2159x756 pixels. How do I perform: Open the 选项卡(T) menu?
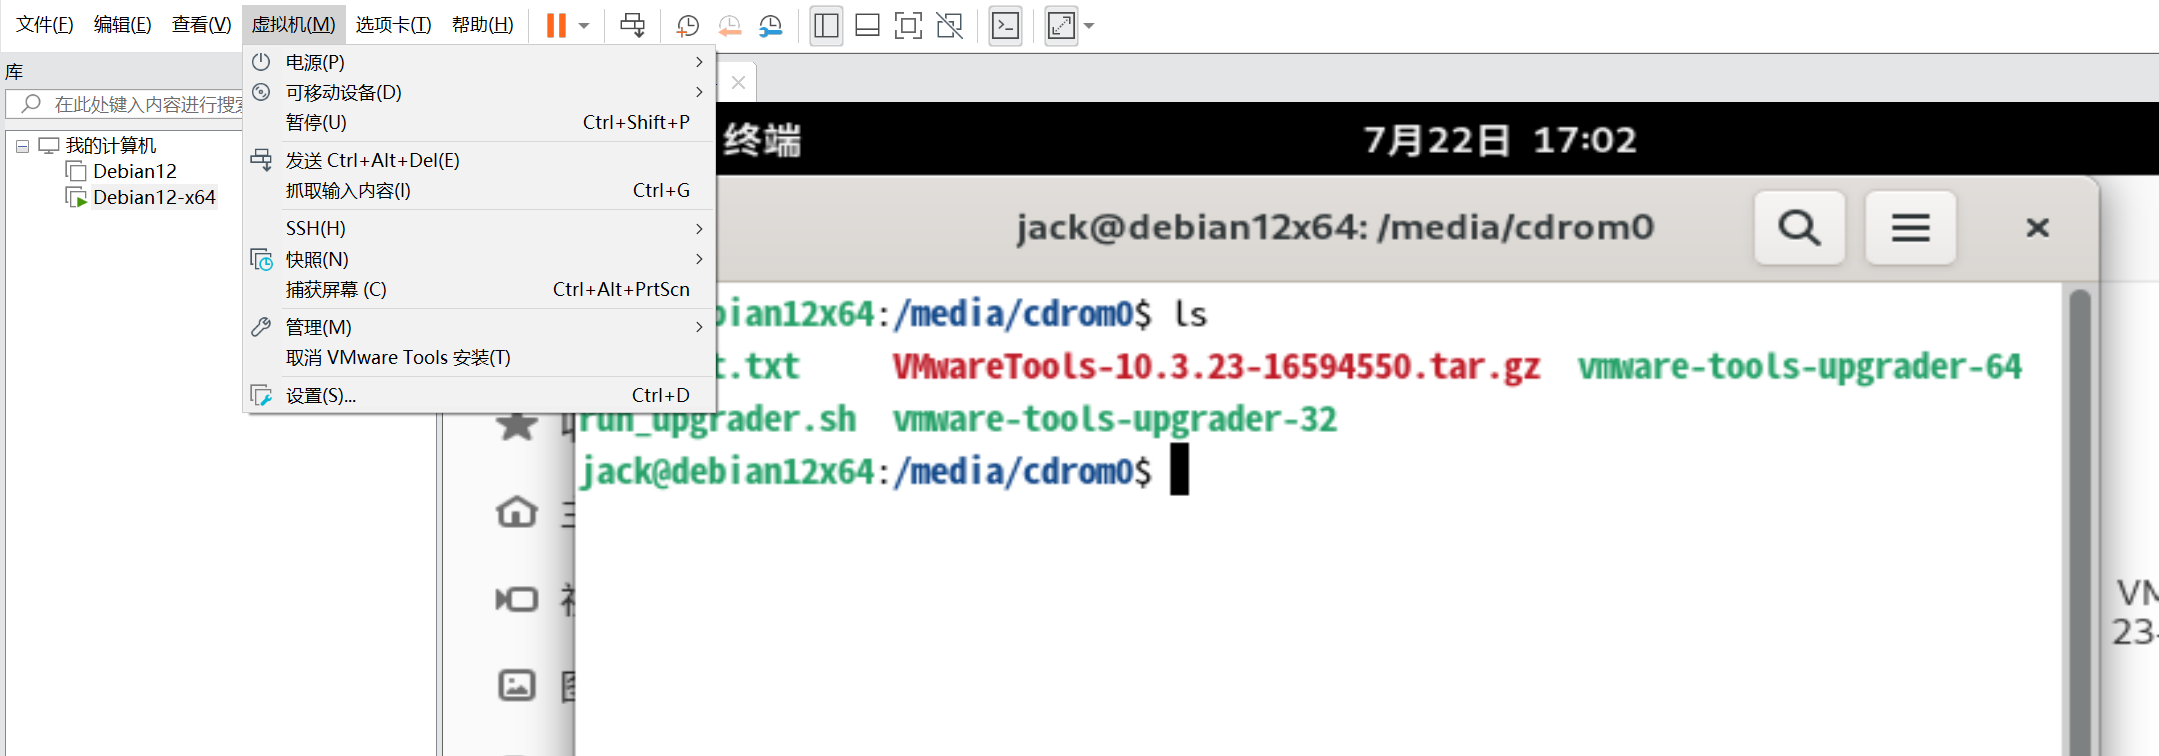point(393,25)
